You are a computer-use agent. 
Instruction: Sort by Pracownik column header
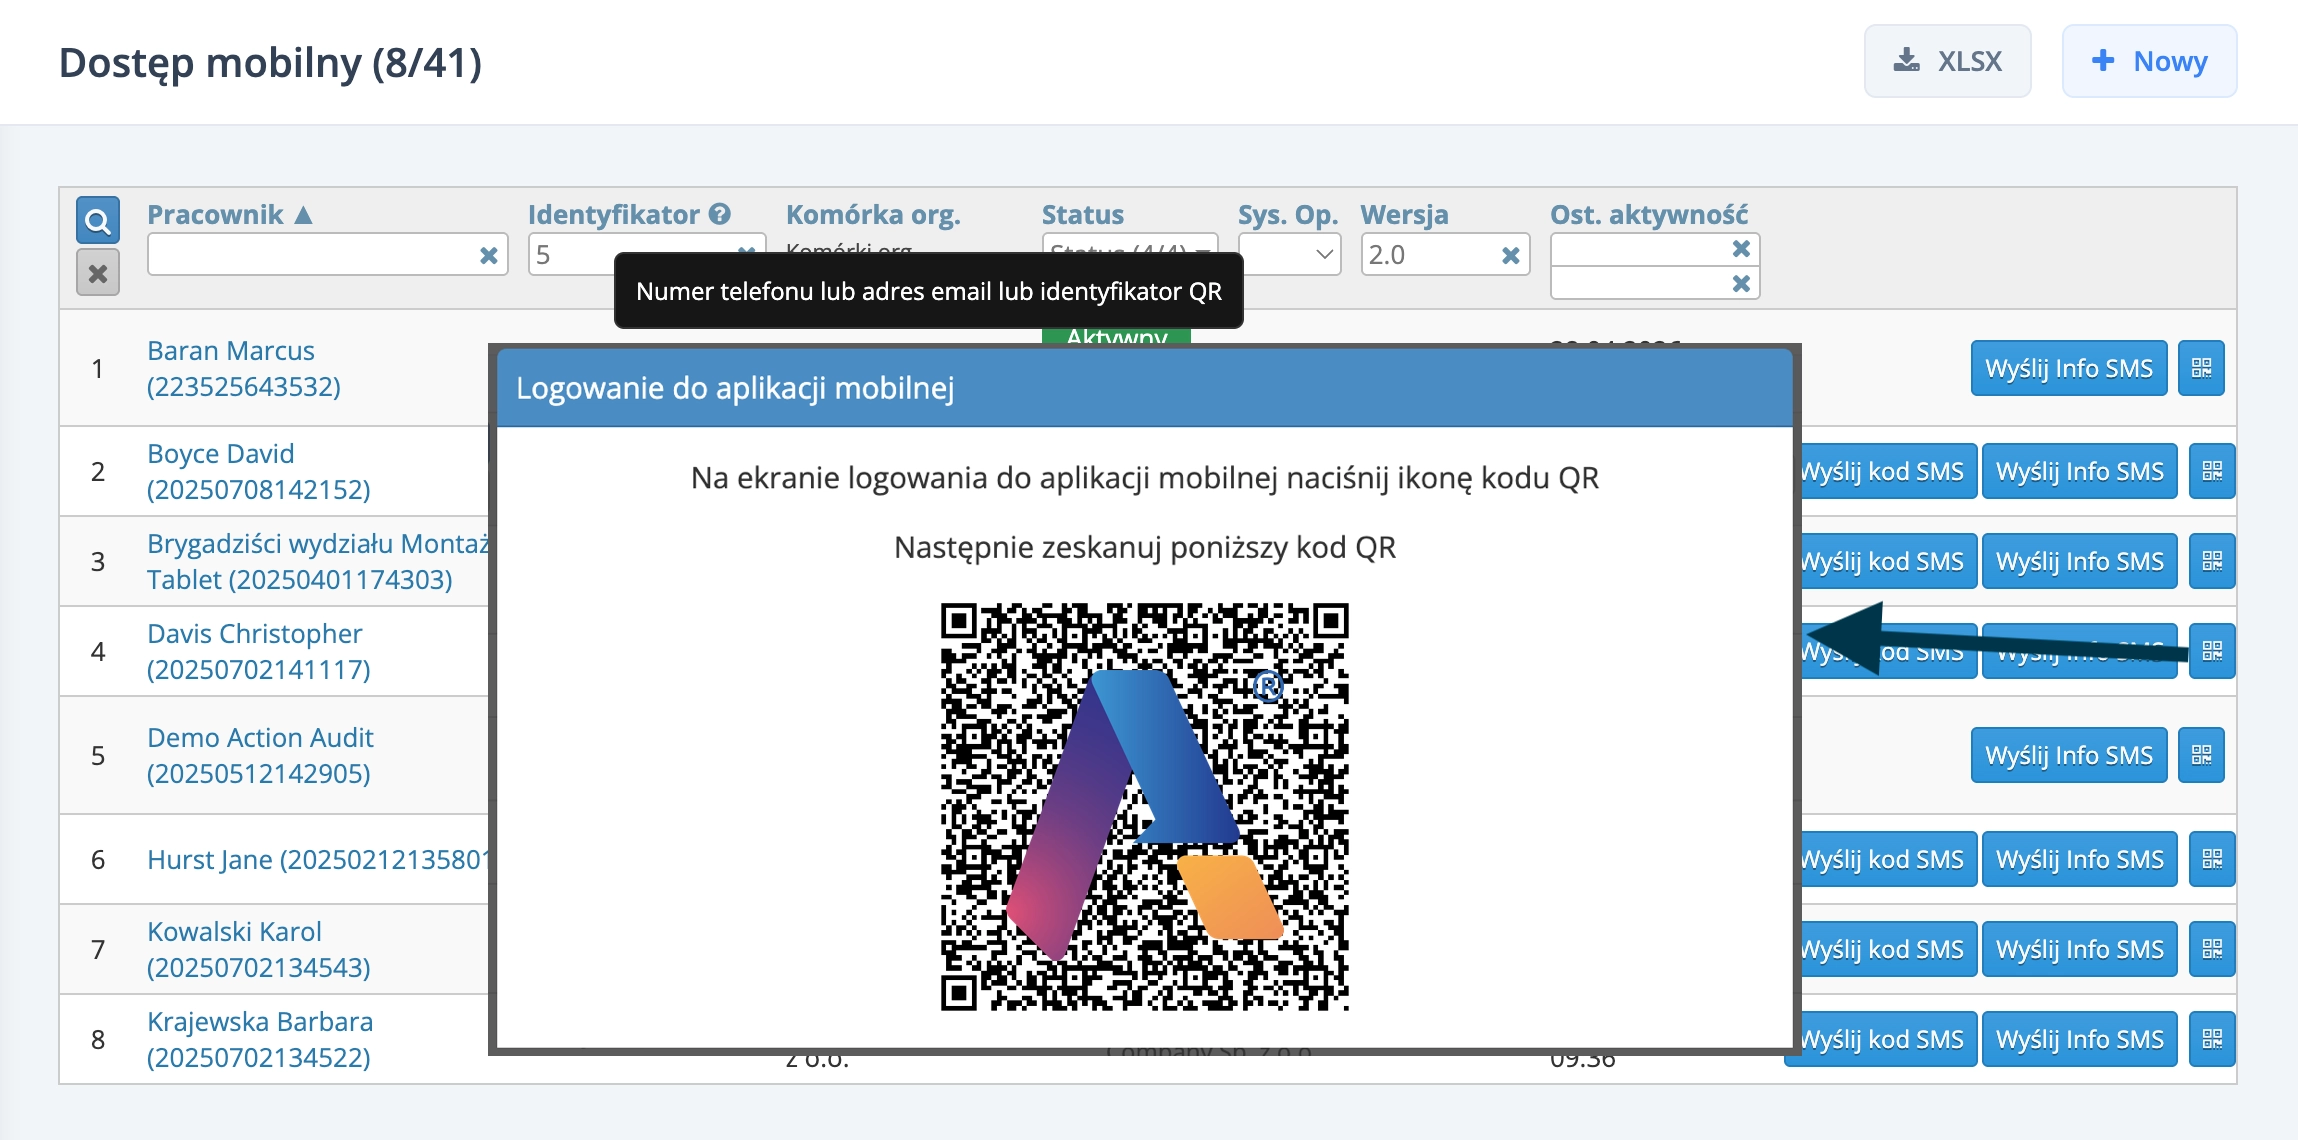coord(216,214)
